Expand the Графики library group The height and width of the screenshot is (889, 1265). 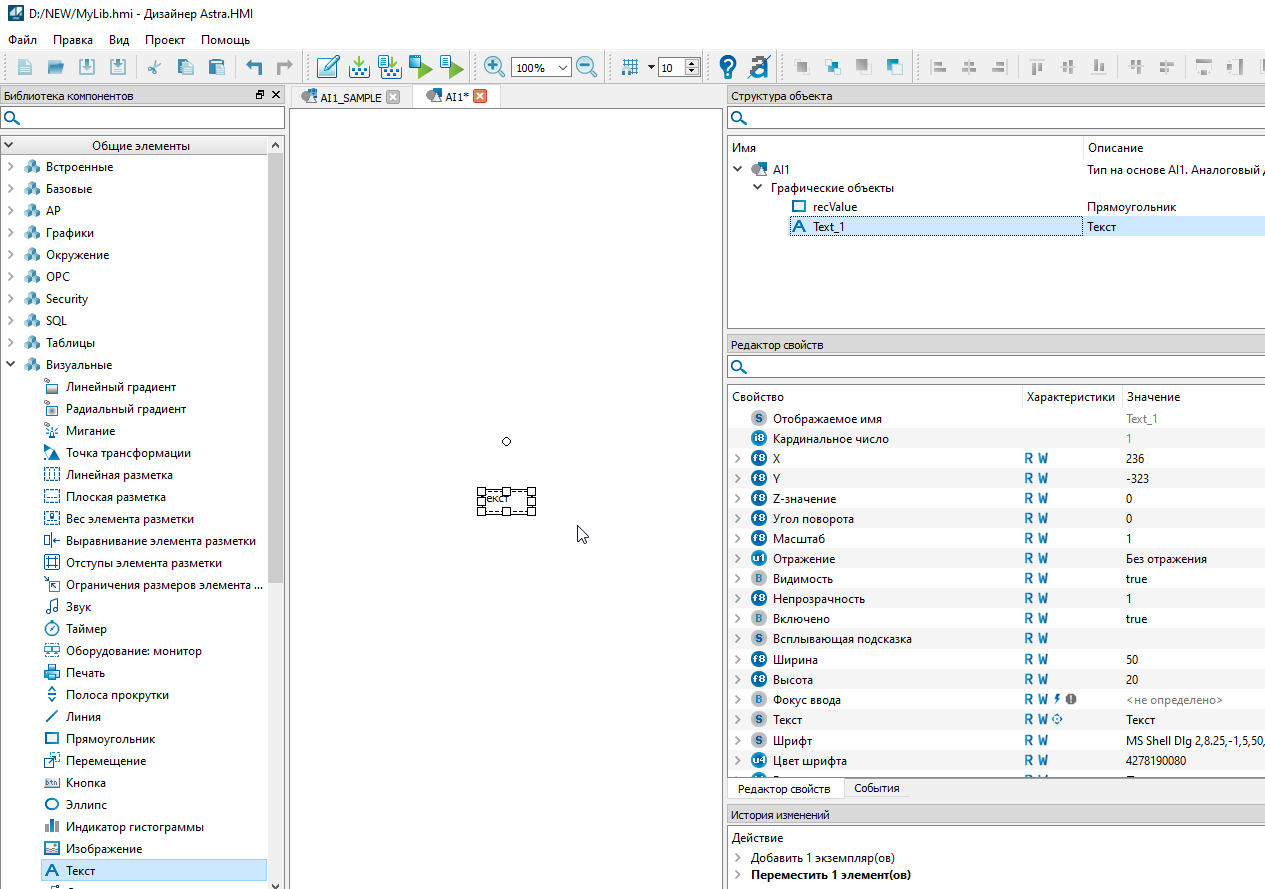[x=11, y=233]
